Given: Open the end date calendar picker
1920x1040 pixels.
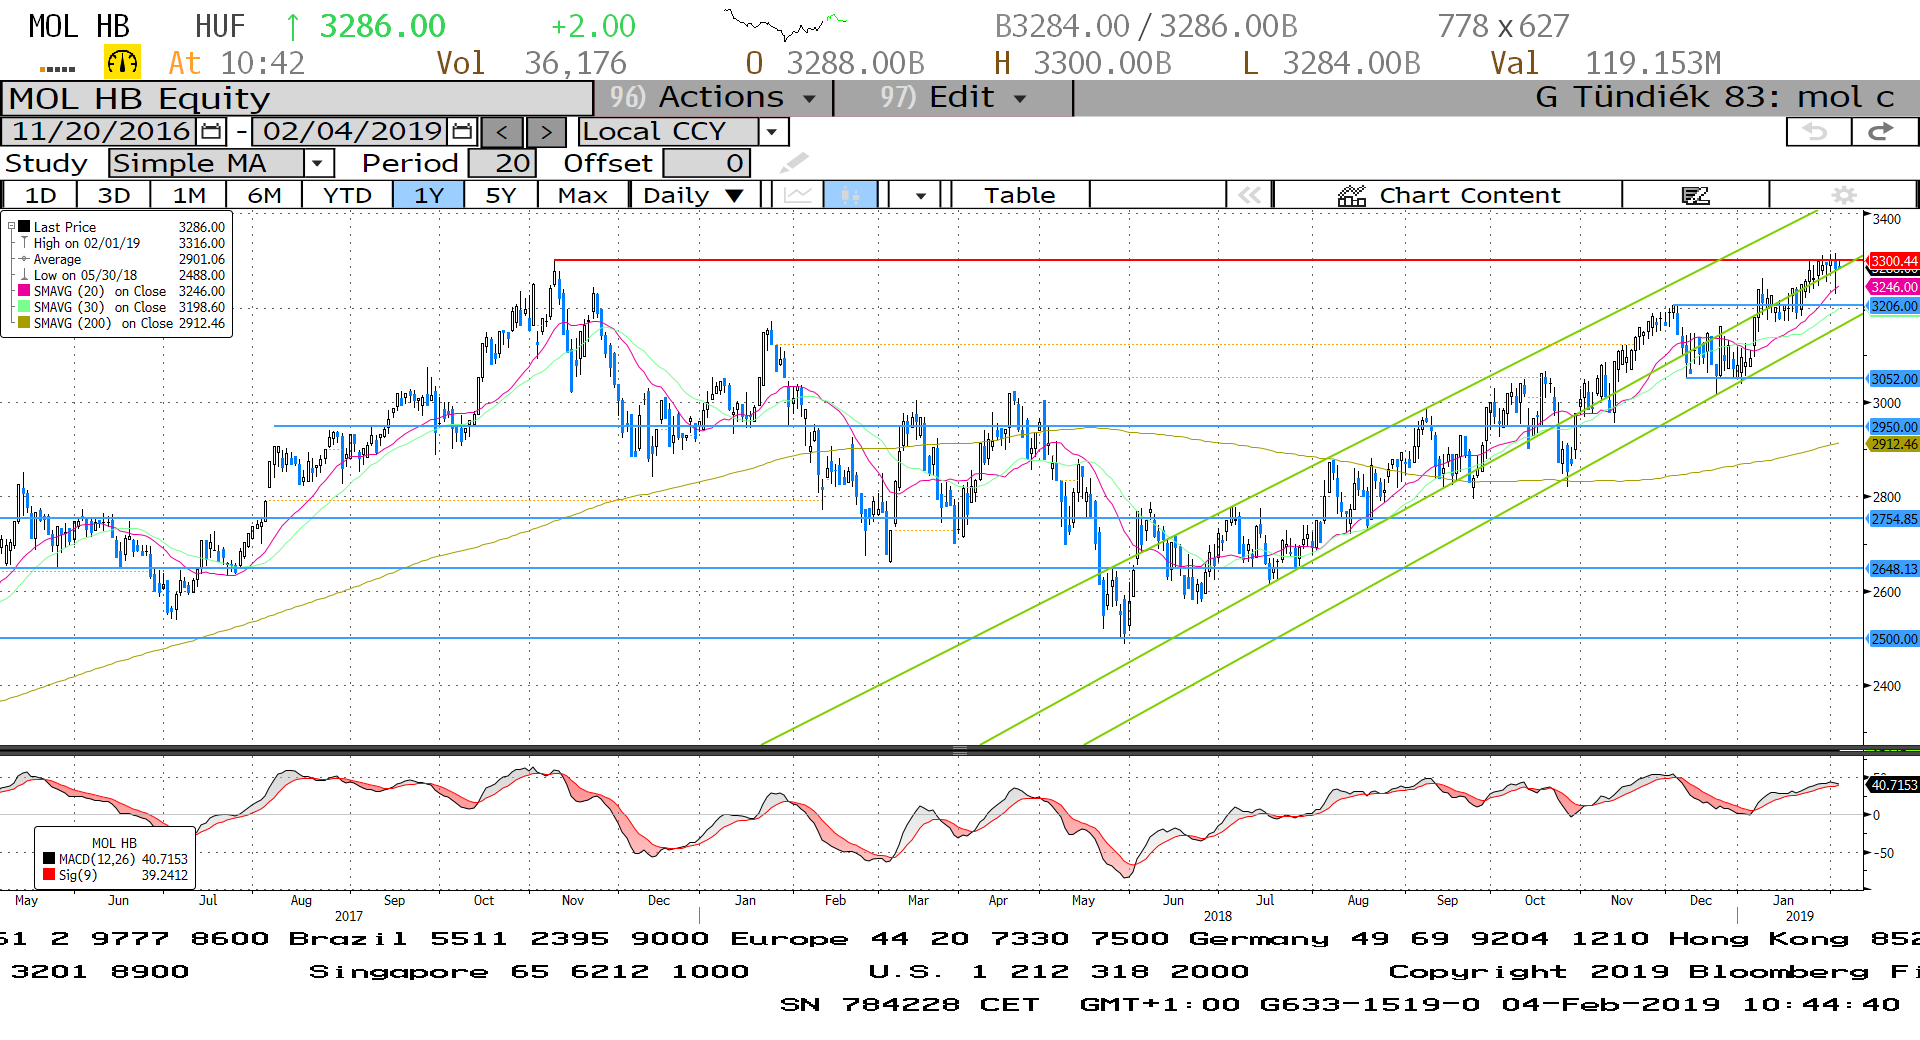Looking at the screenshot, I should (462, 131).
